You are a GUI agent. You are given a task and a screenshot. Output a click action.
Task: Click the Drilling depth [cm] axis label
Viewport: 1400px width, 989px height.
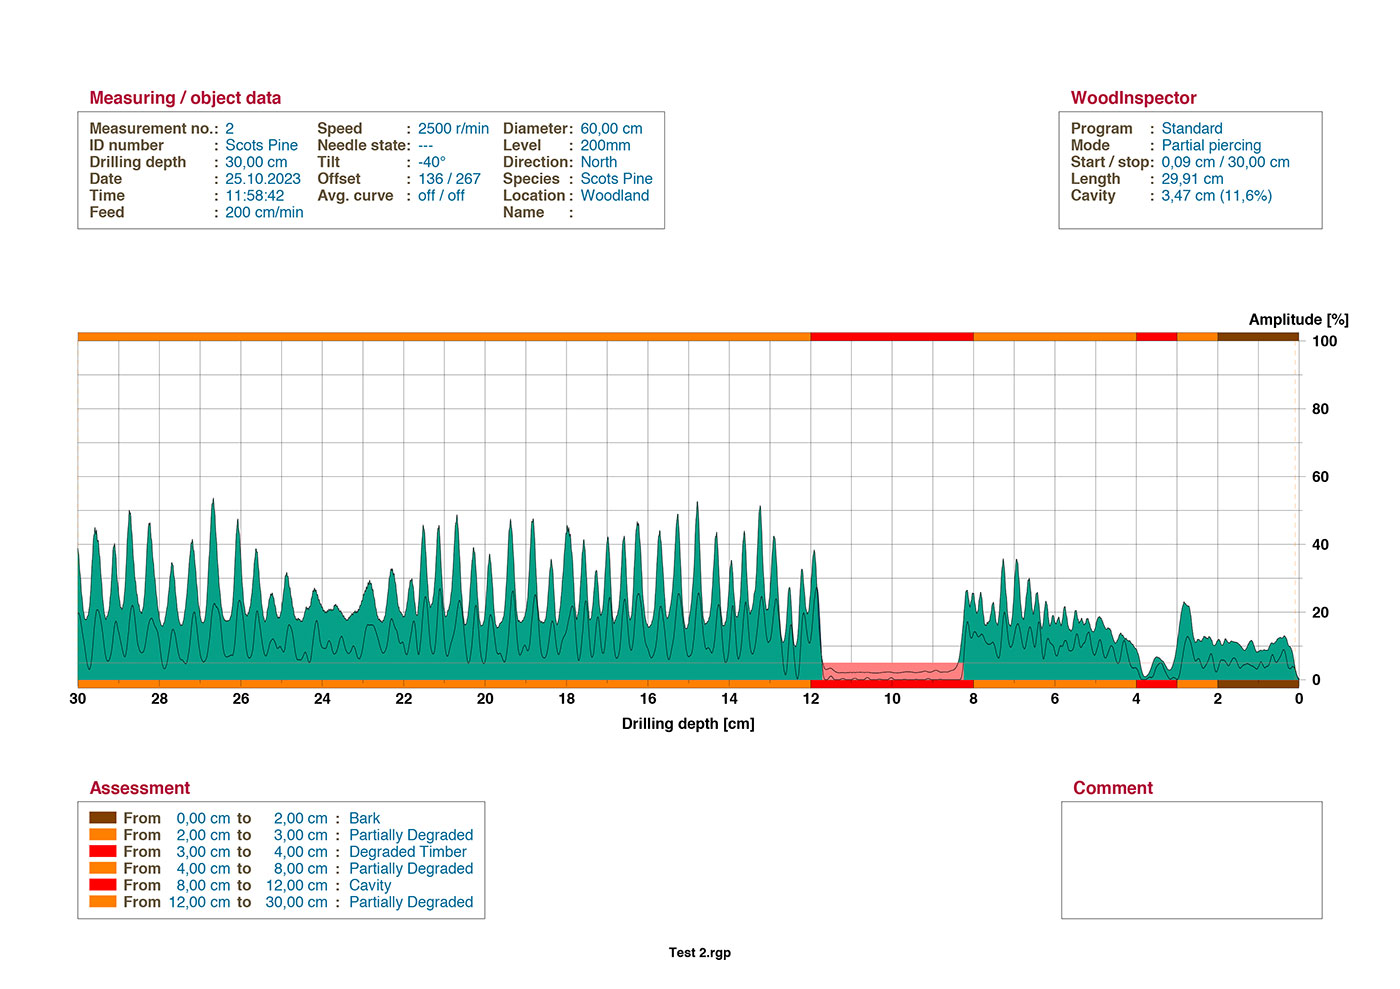tap(688, 724)
